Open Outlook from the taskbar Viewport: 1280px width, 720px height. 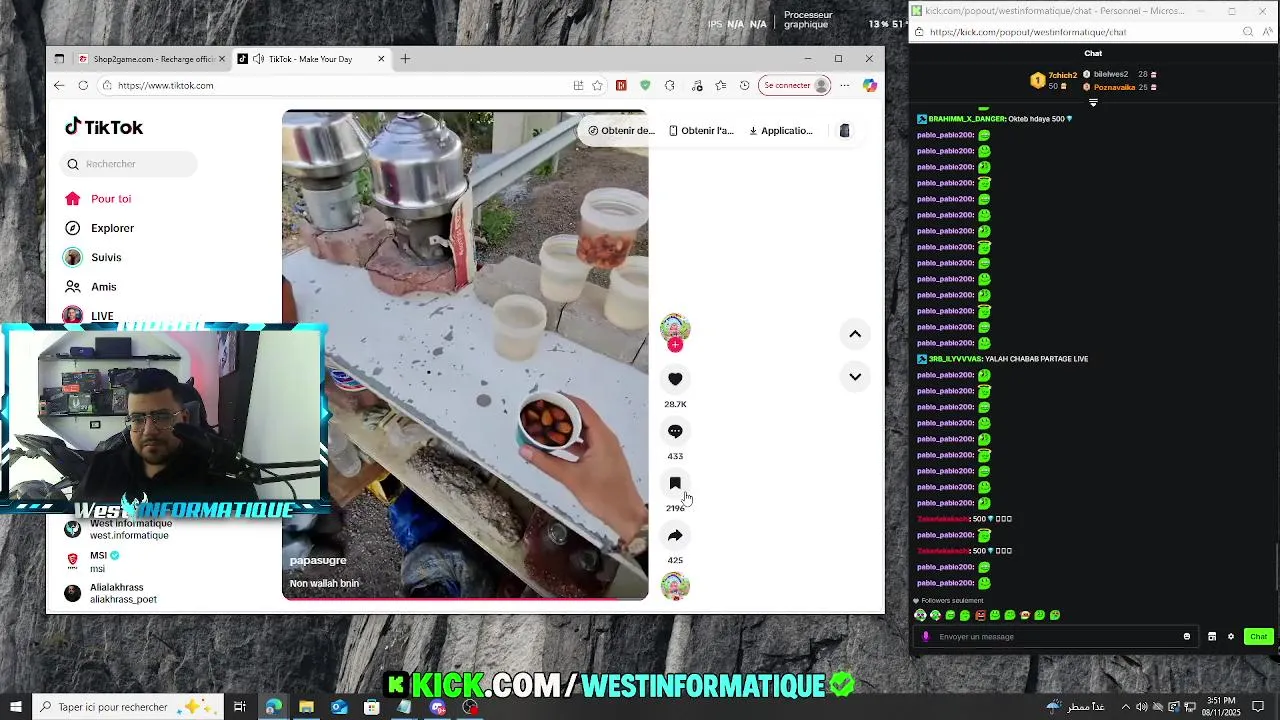tap(339, 707)
